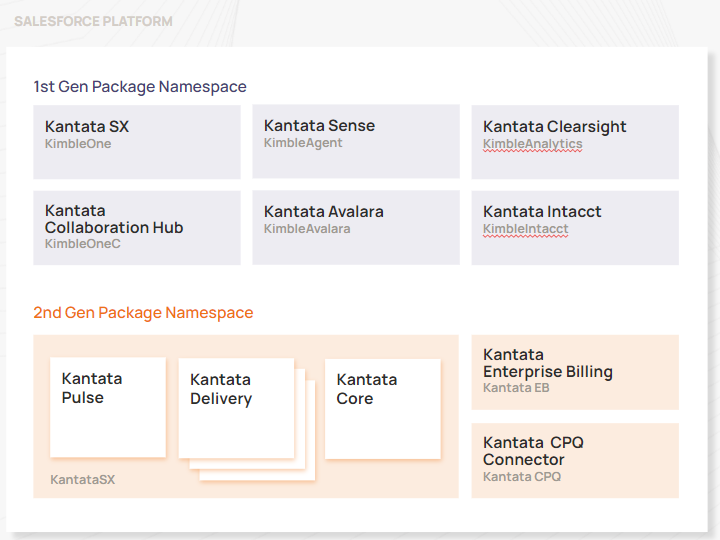Image resolution: width=720 pixels, height=540 pixels.
Task: Click the Kantata CPQ namespace label
Action: click(x=522, y=477)
